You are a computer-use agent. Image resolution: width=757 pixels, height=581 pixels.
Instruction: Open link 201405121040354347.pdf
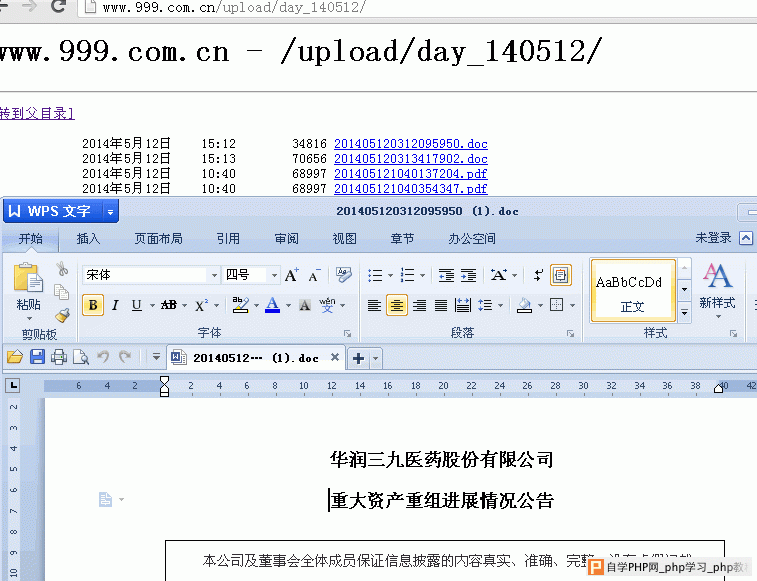[411, 189]
